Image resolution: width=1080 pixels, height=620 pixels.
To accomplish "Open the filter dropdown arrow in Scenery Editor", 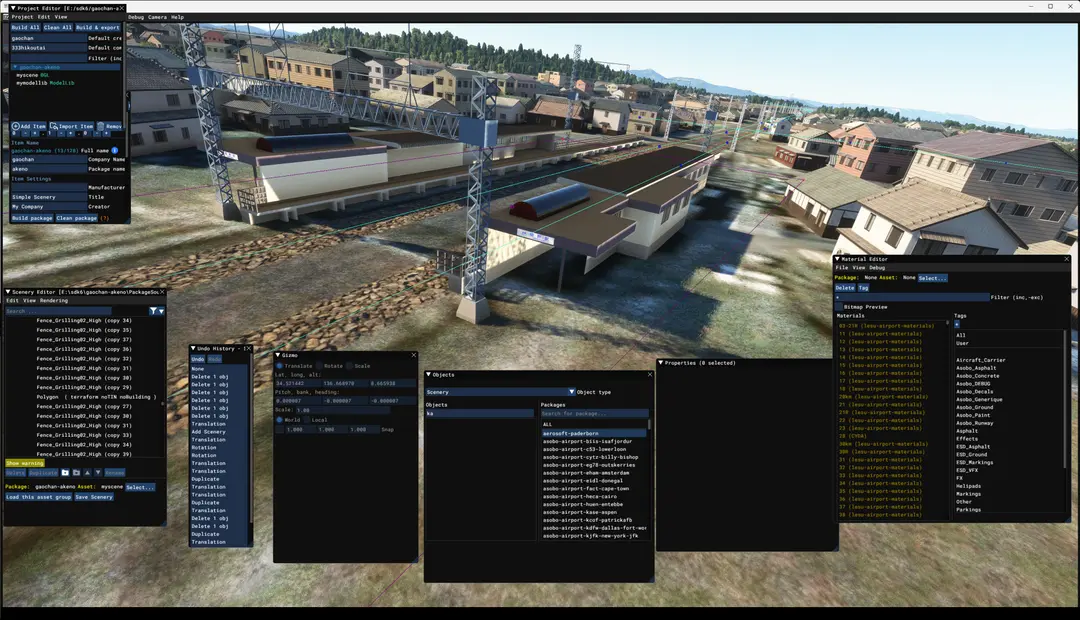I will pyautogui.click(x=161, y=311).
